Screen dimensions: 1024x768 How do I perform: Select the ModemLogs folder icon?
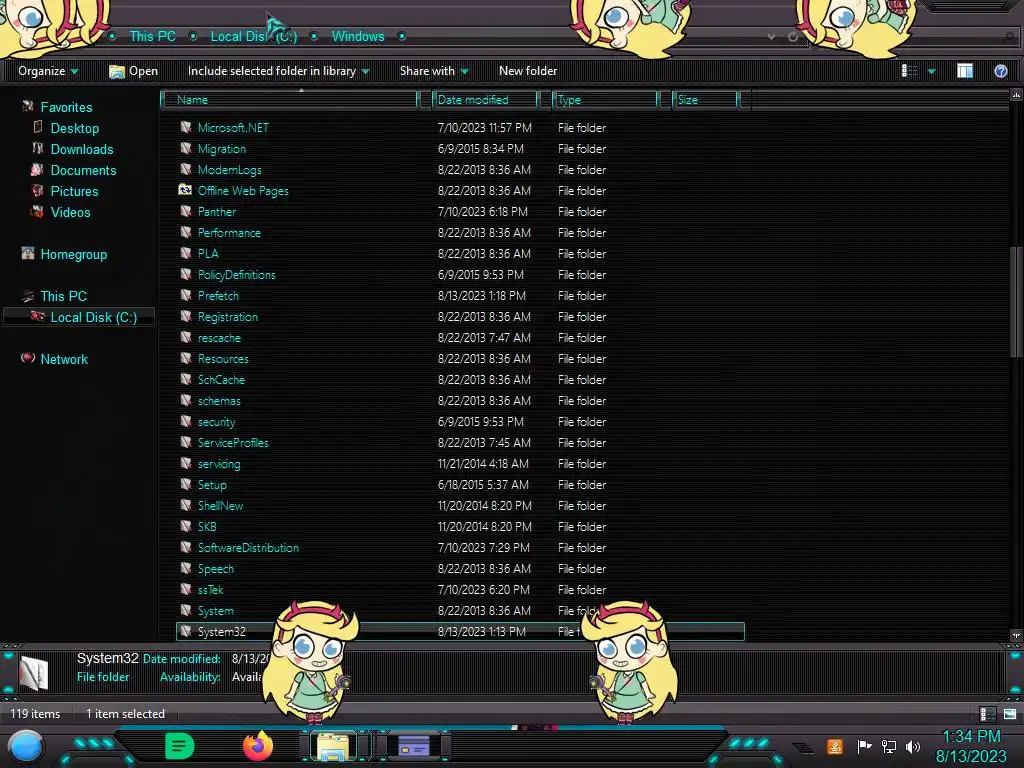tap(186, 169)
